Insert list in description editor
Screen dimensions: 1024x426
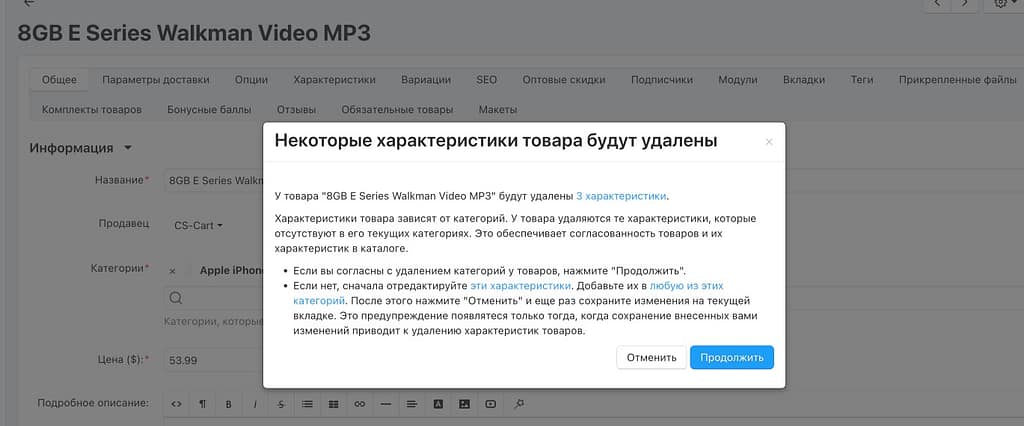tap(307, 404)
